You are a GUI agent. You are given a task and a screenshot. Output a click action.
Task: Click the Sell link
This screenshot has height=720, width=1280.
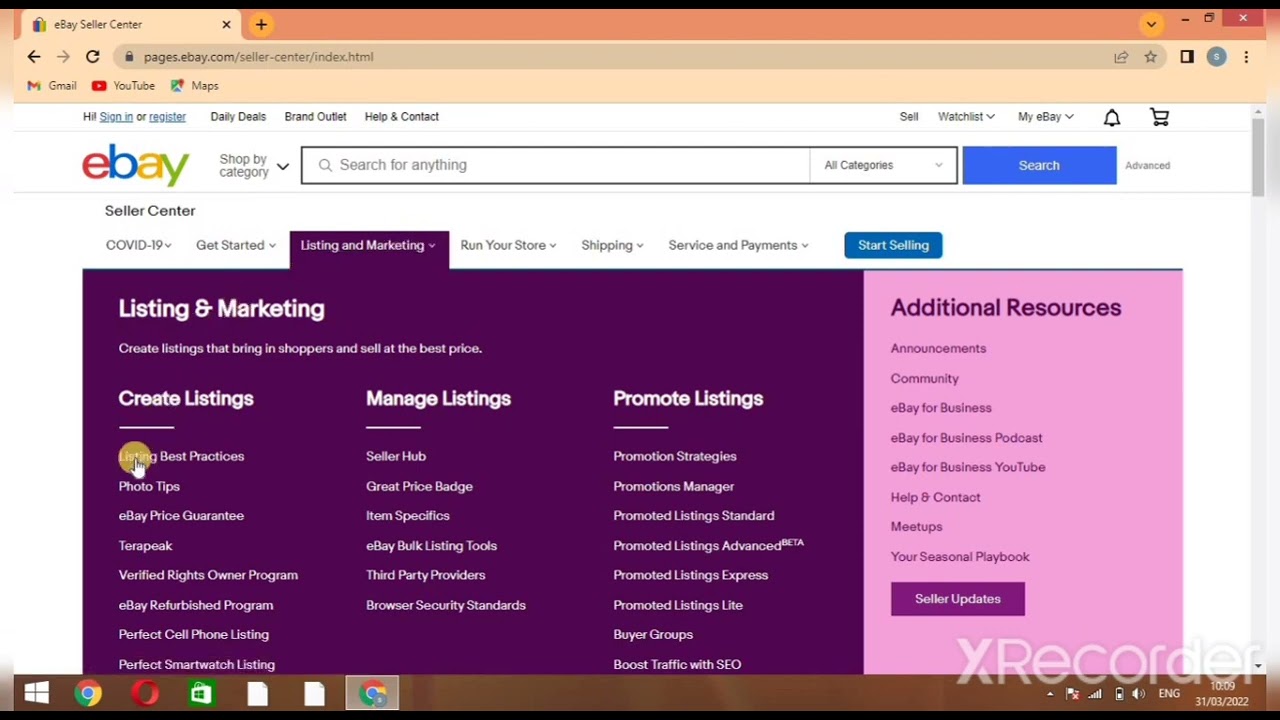click(909, 117)
